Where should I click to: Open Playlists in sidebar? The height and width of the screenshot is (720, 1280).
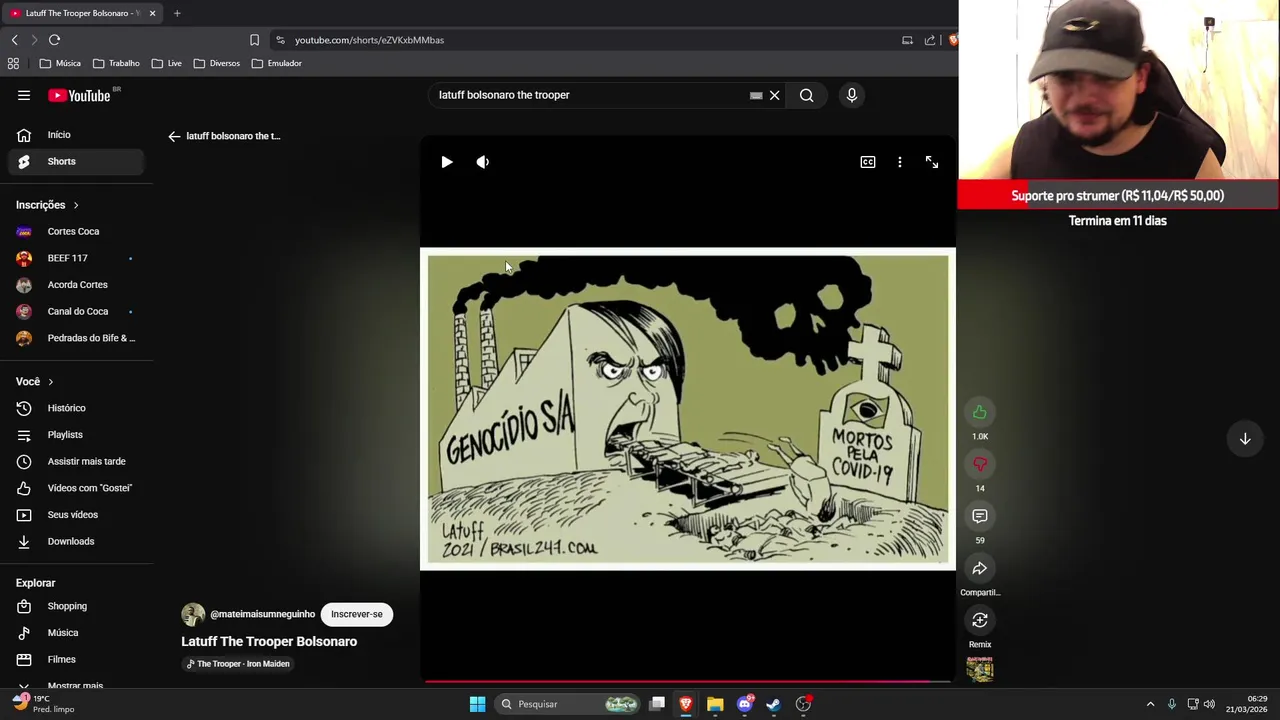click(75, 435)
